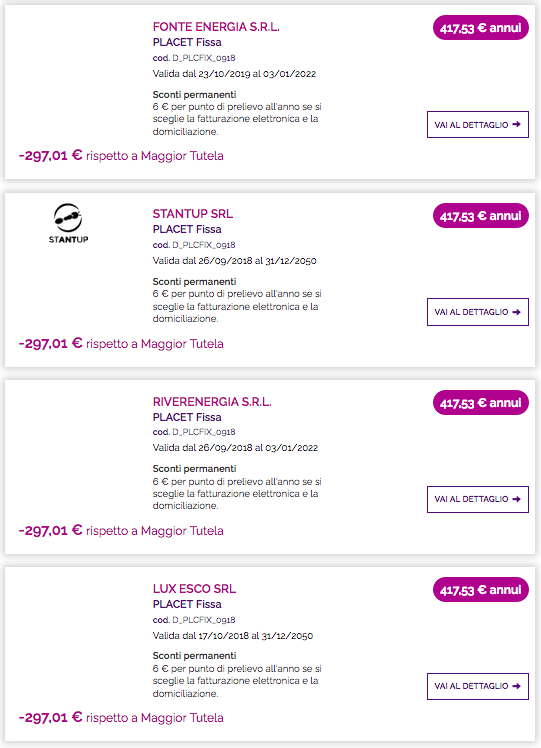Click Fonte Energia savings versus Maggior Tutela
The width and height of the screenshot is (541, 748).
pos(121,156)
